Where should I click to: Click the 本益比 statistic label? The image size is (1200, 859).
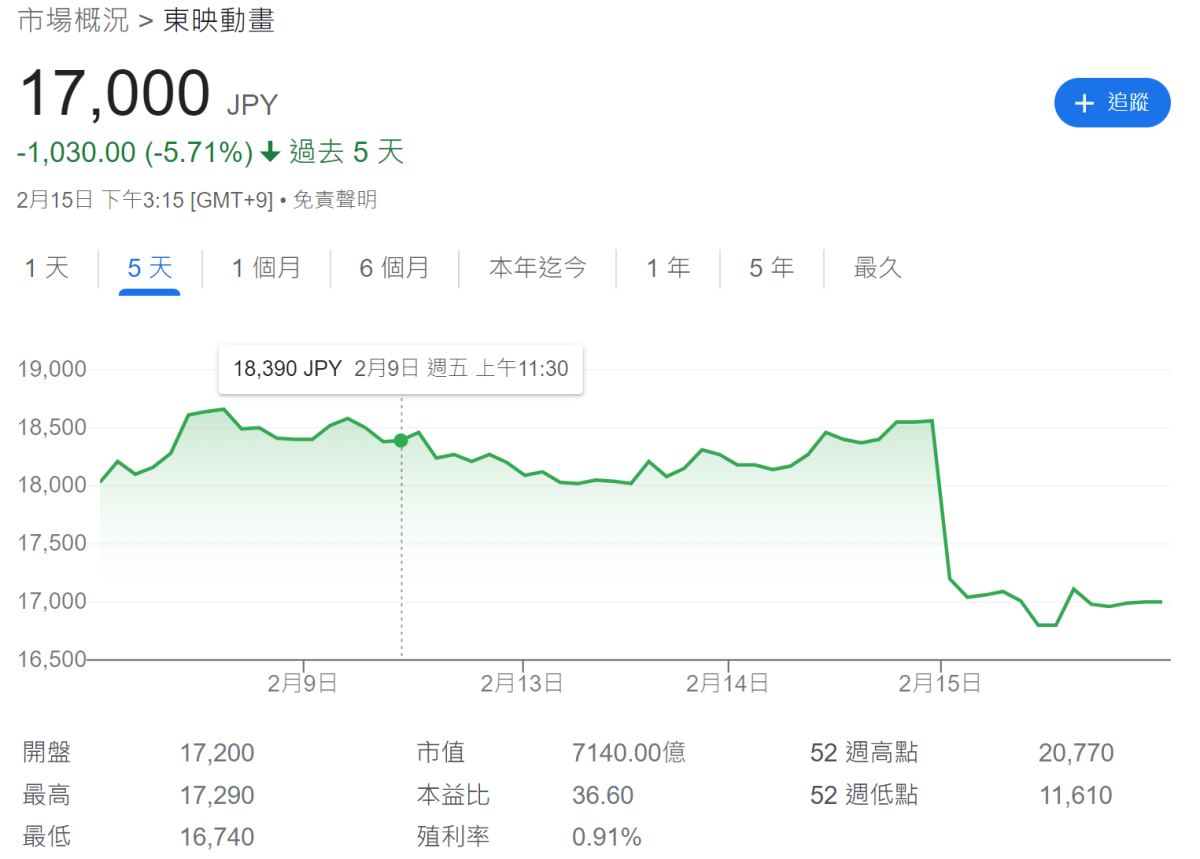click(453, 796)
